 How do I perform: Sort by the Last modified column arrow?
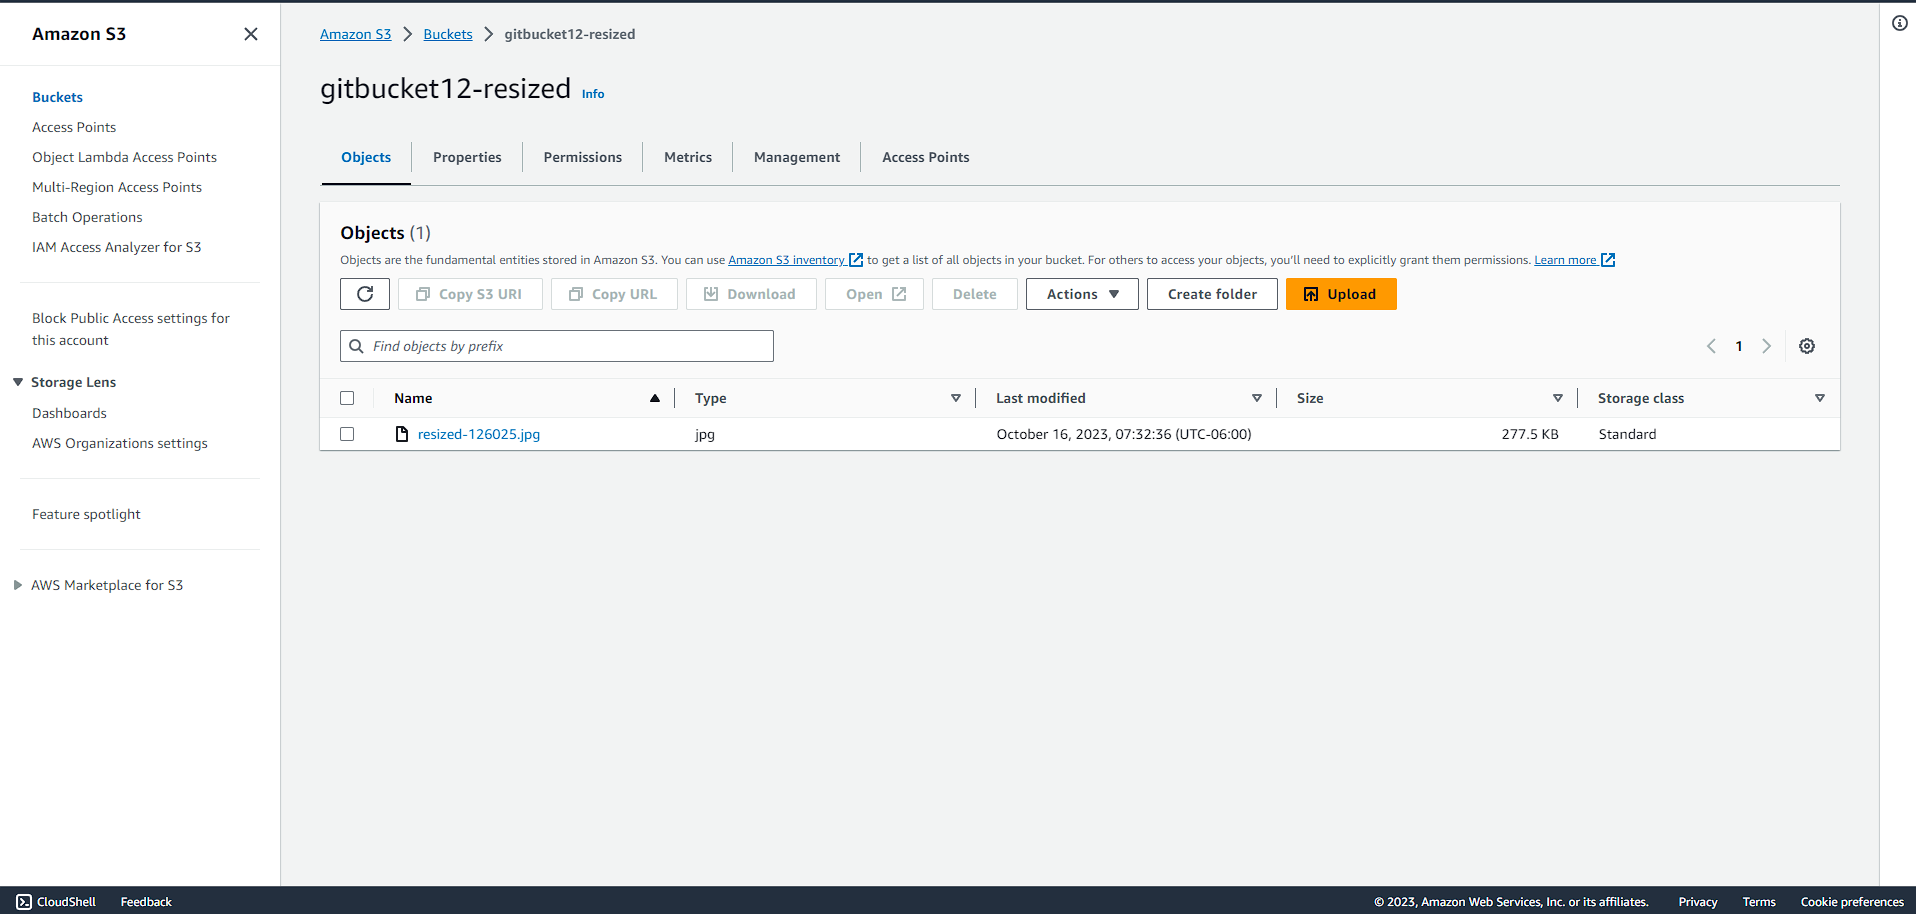coord(1257,398)
